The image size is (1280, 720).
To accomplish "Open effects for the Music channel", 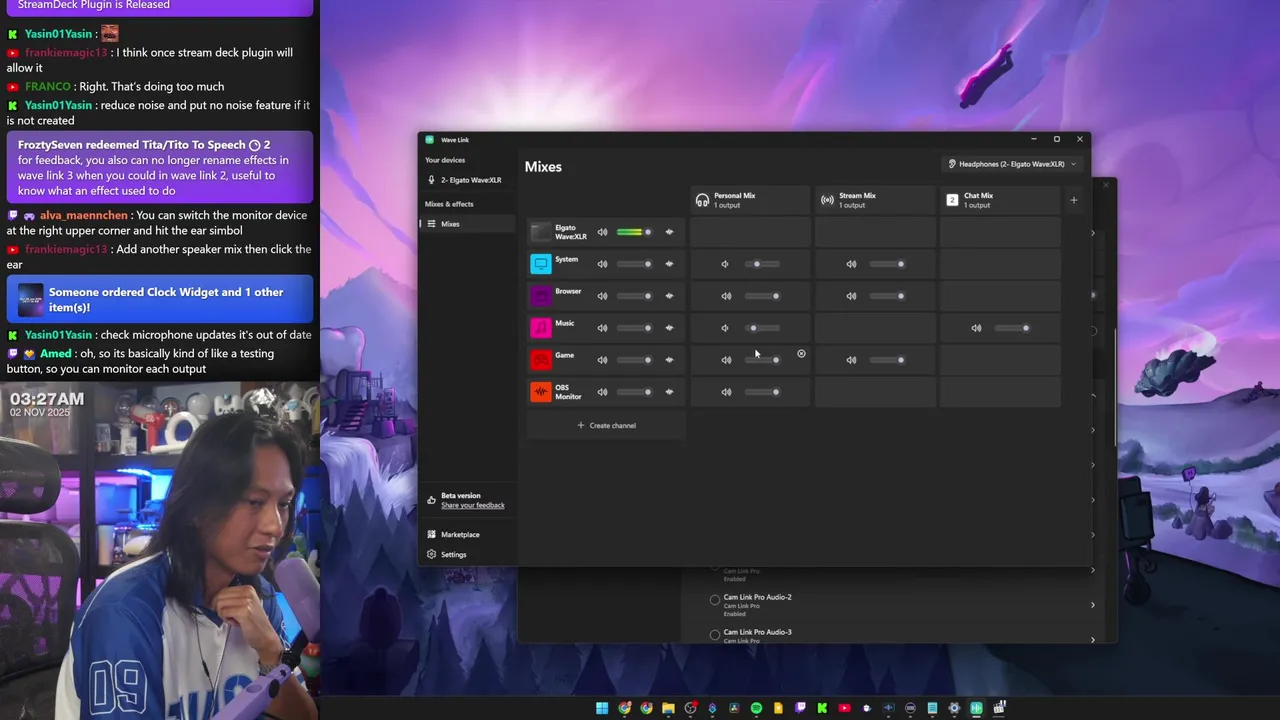I will (x=669, y=328).
